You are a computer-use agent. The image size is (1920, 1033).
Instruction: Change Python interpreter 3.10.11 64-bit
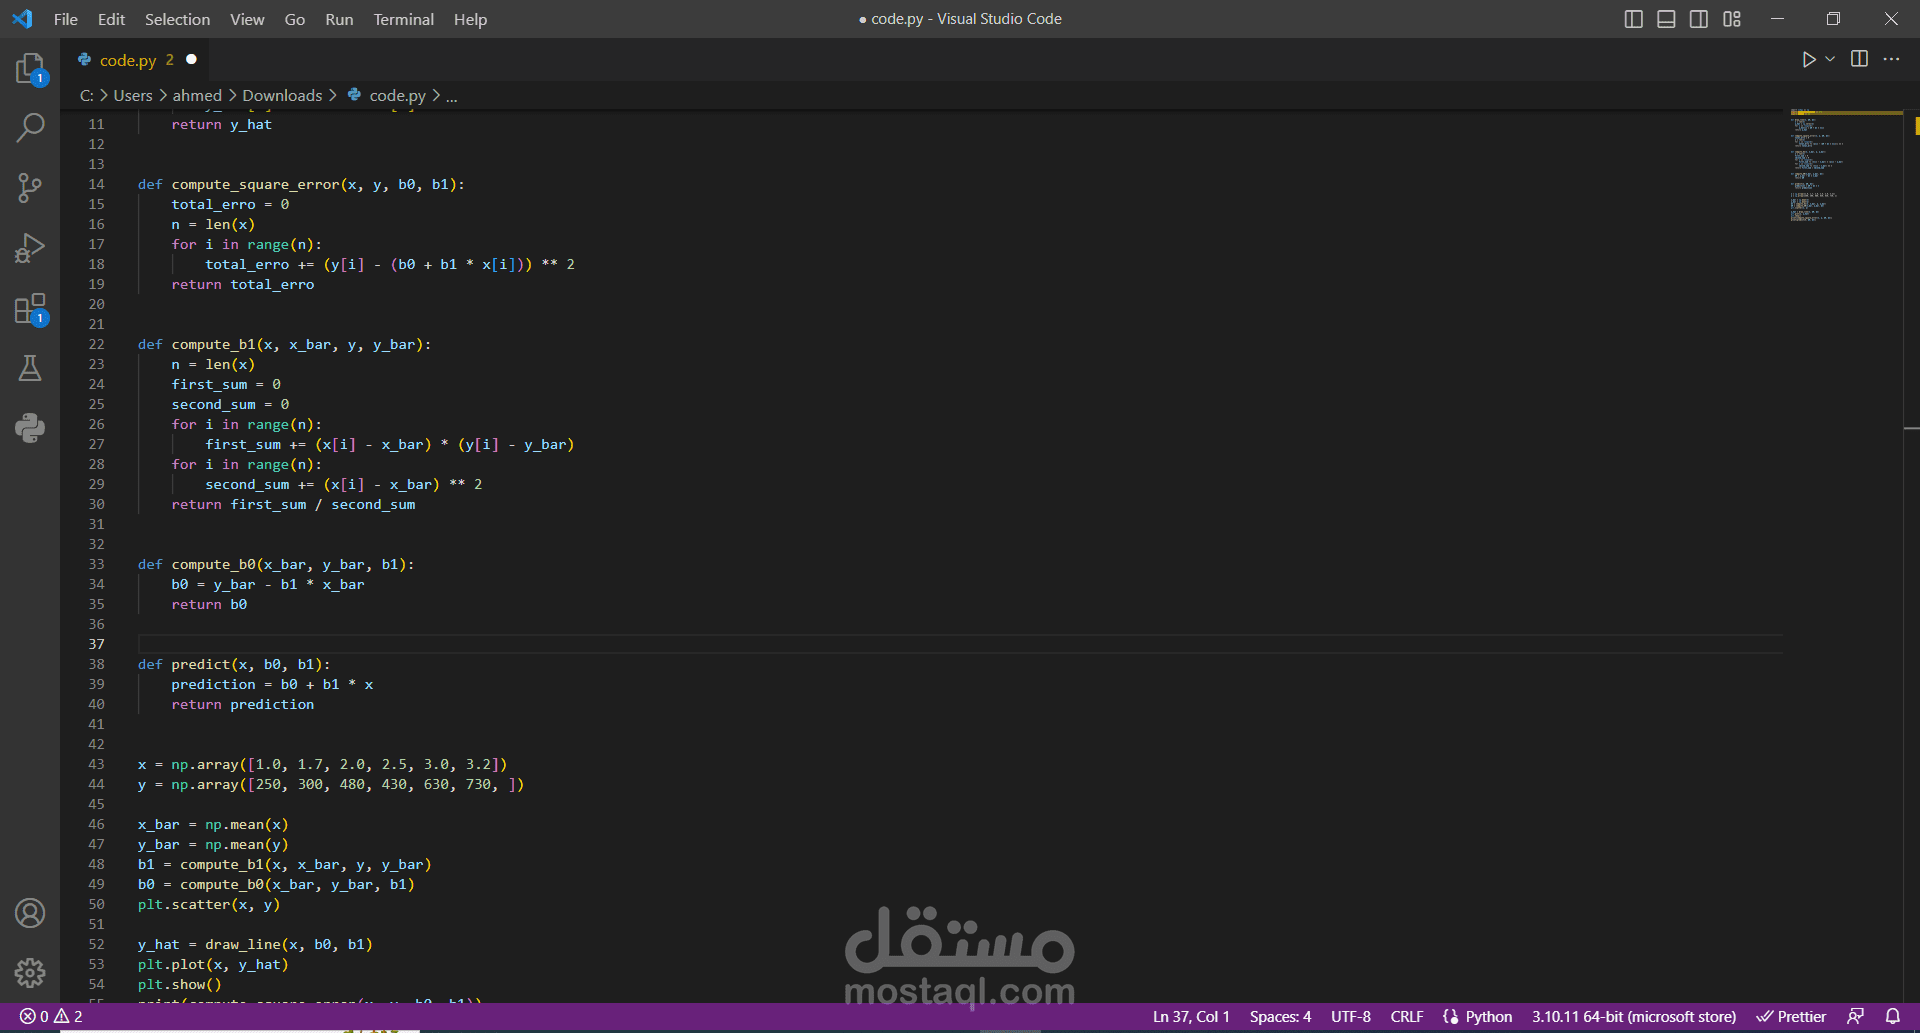pos(1634,1017)
